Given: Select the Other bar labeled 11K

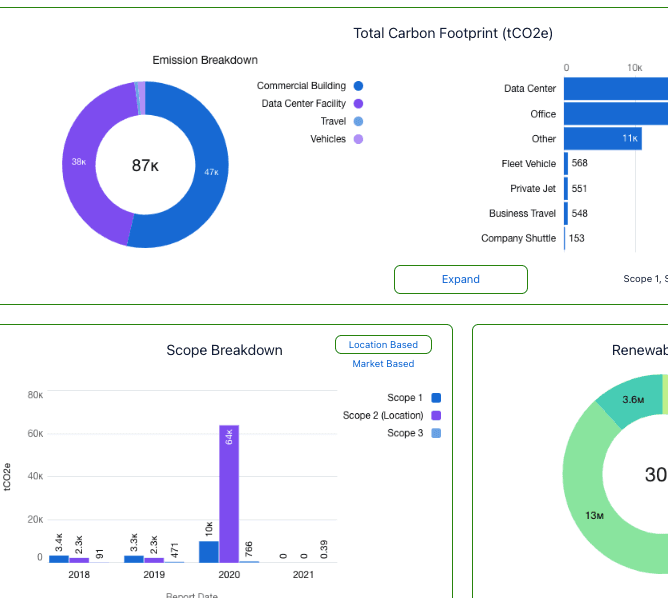Looking at the screenshot, I should (603, 138).
